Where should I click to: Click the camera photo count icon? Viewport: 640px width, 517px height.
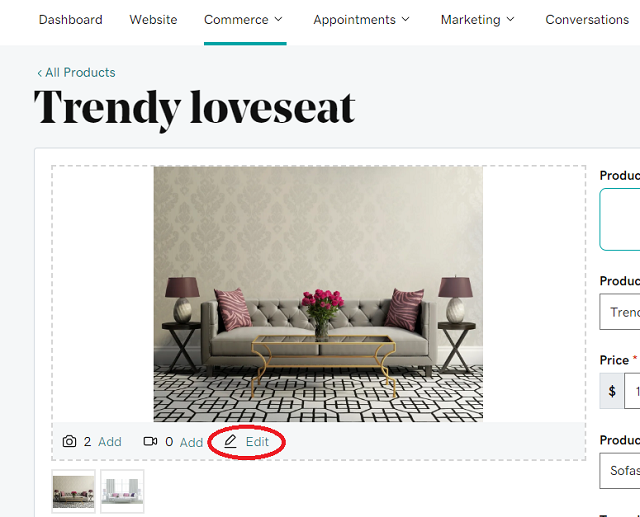coord(69,442)
